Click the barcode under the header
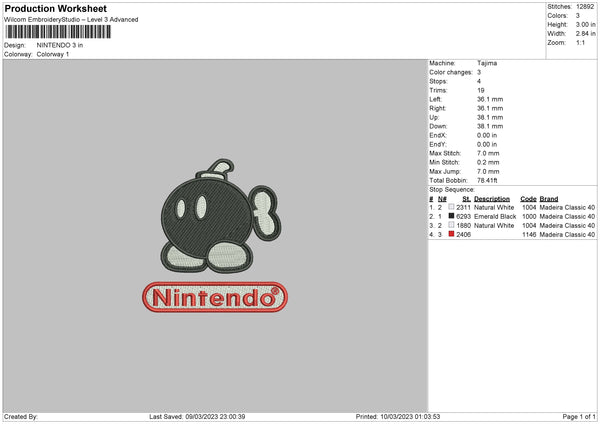The image size is (600, 424). (58, 32)
